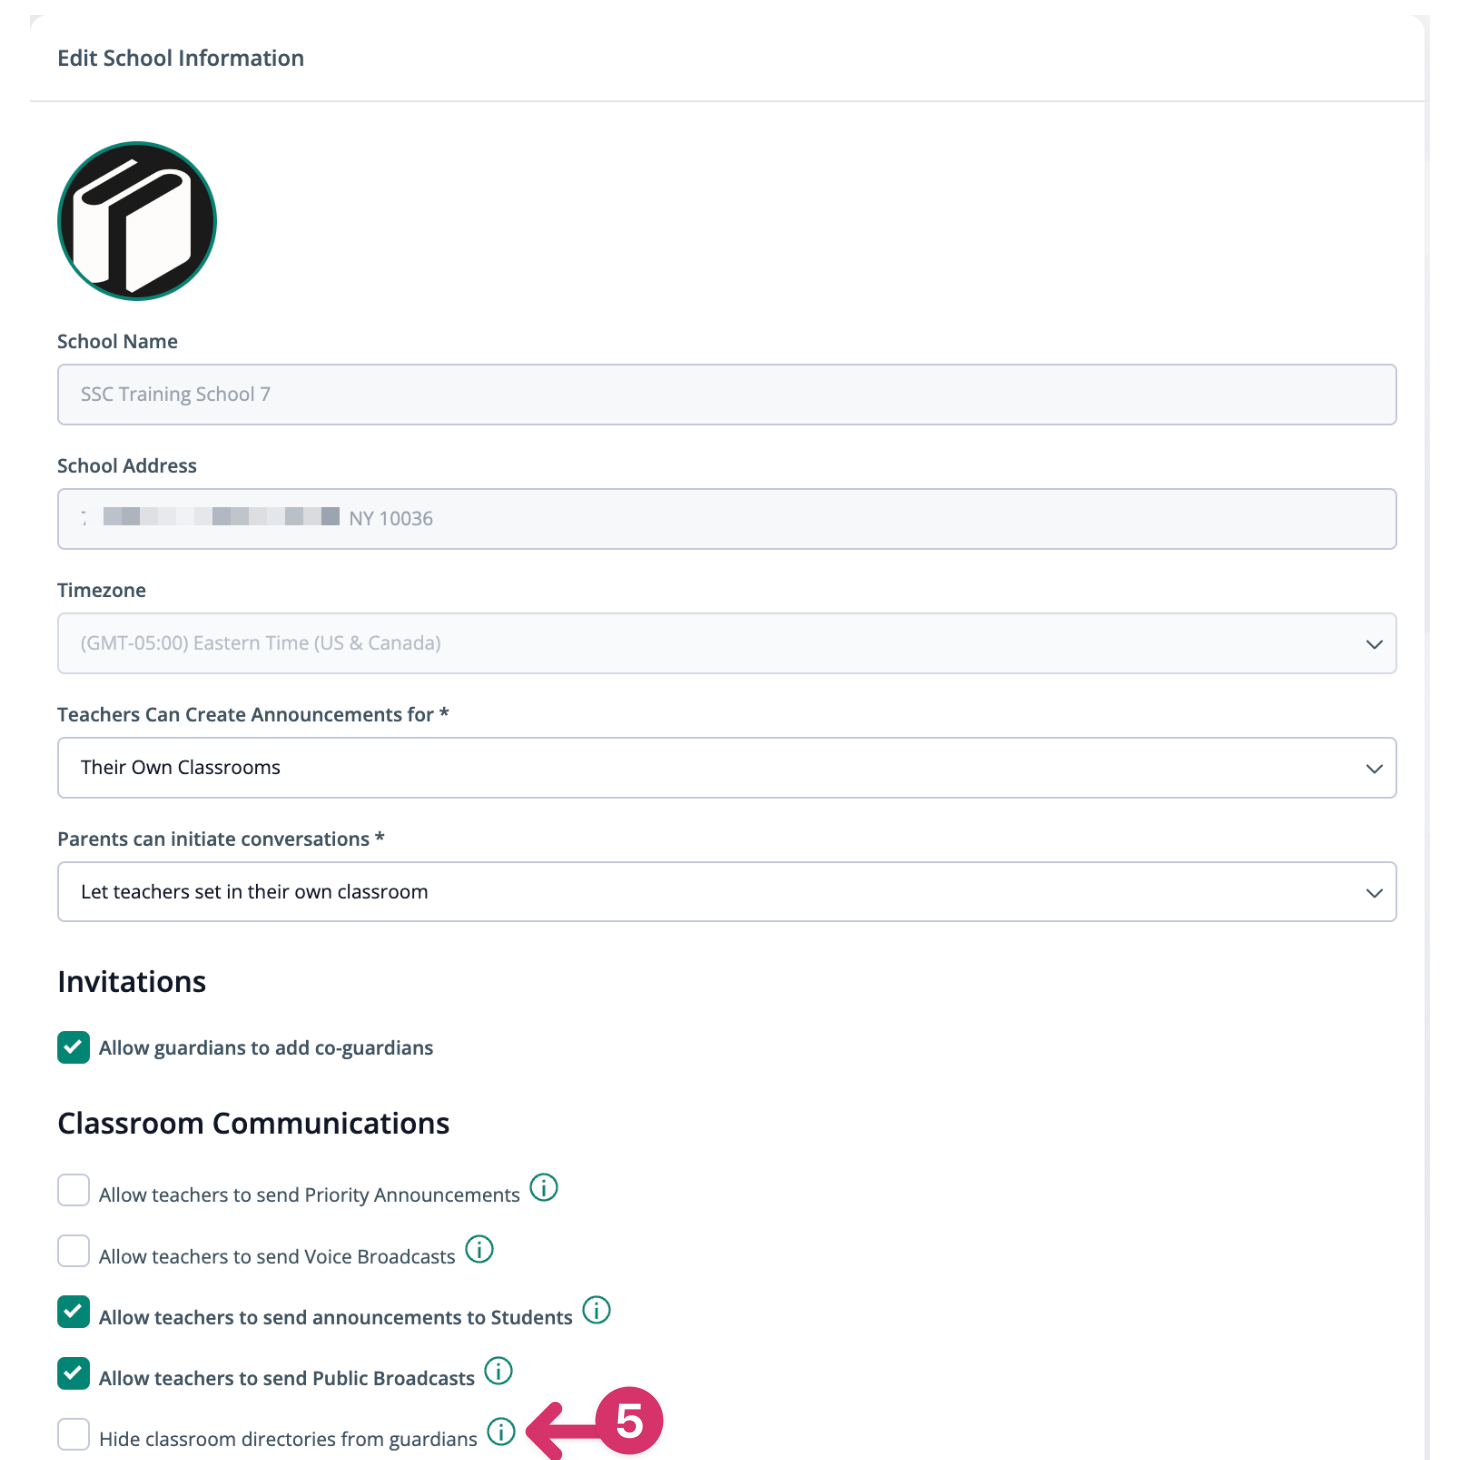
Task: Click the Edit School Information heading
Action: click(x=181, y=58)
